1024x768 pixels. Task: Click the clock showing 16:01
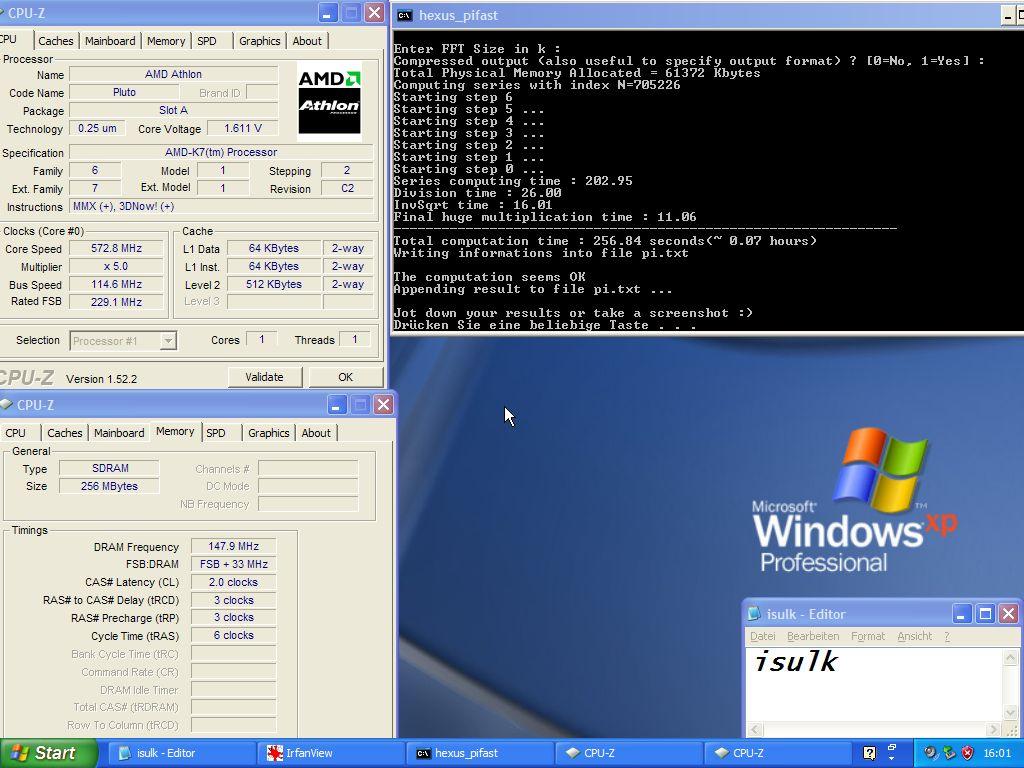click(997, 753)
